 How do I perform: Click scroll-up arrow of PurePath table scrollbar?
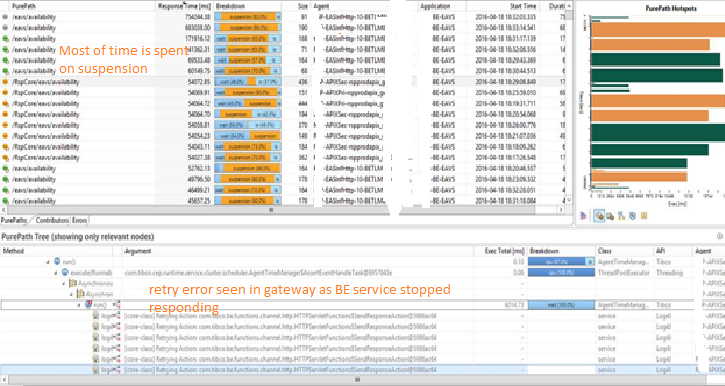tap(569, 6)
